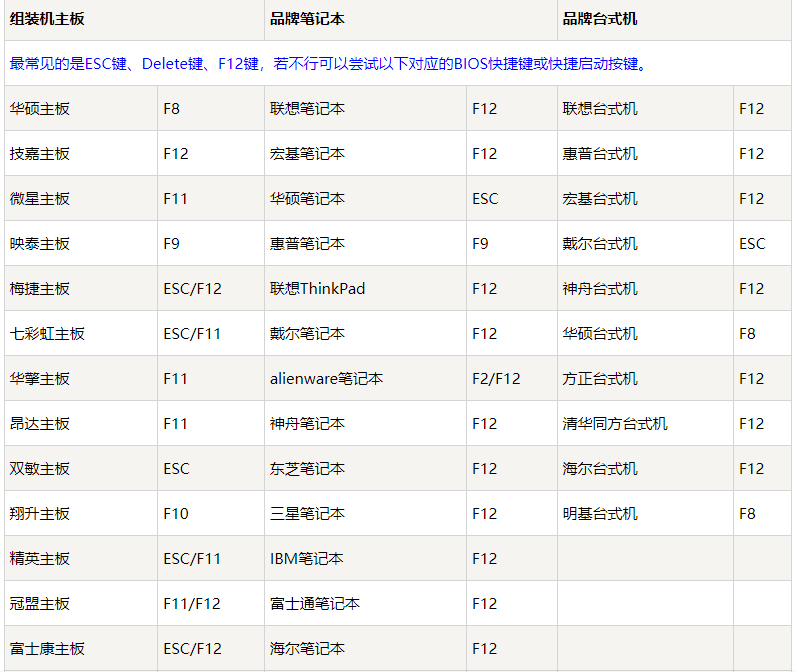Select ESC/F11 value beside 七彩虹主板
The image size is (796, 672).
tap(192, 333)
